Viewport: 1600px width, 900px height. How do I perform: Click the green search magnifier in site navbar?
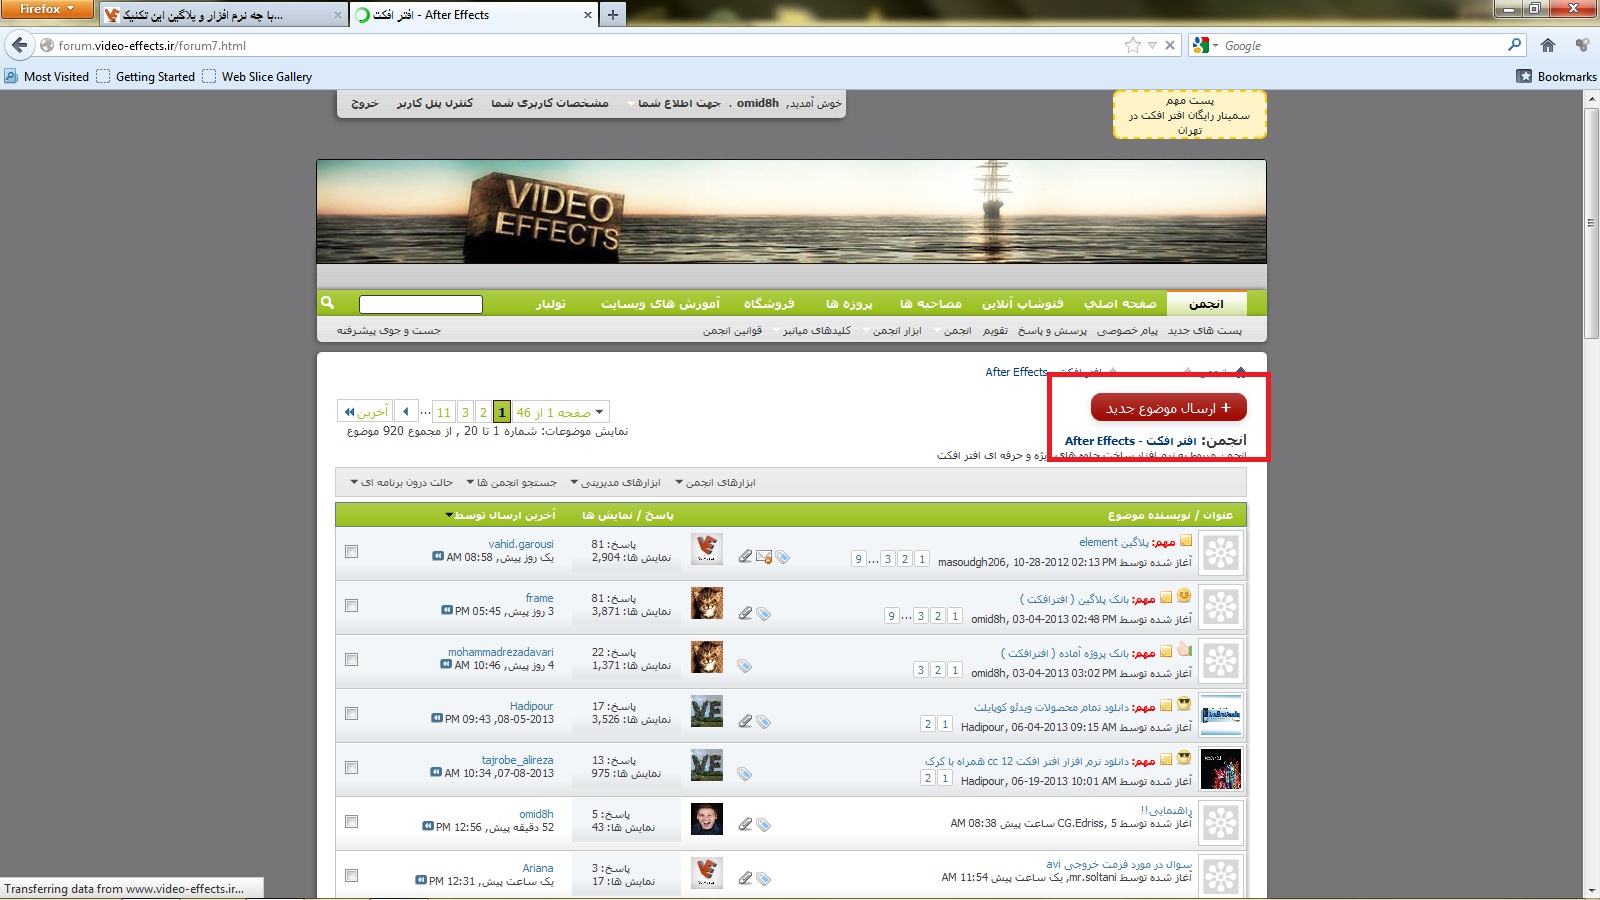pos(327,302)
